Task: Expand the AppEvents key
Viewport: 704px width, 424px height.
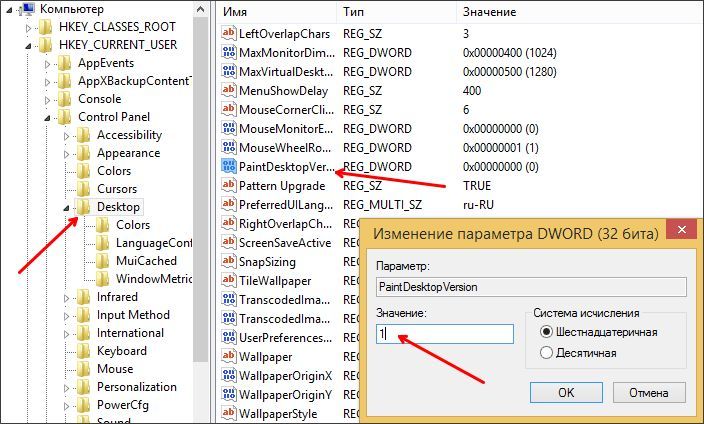Action: click(47, 64)
